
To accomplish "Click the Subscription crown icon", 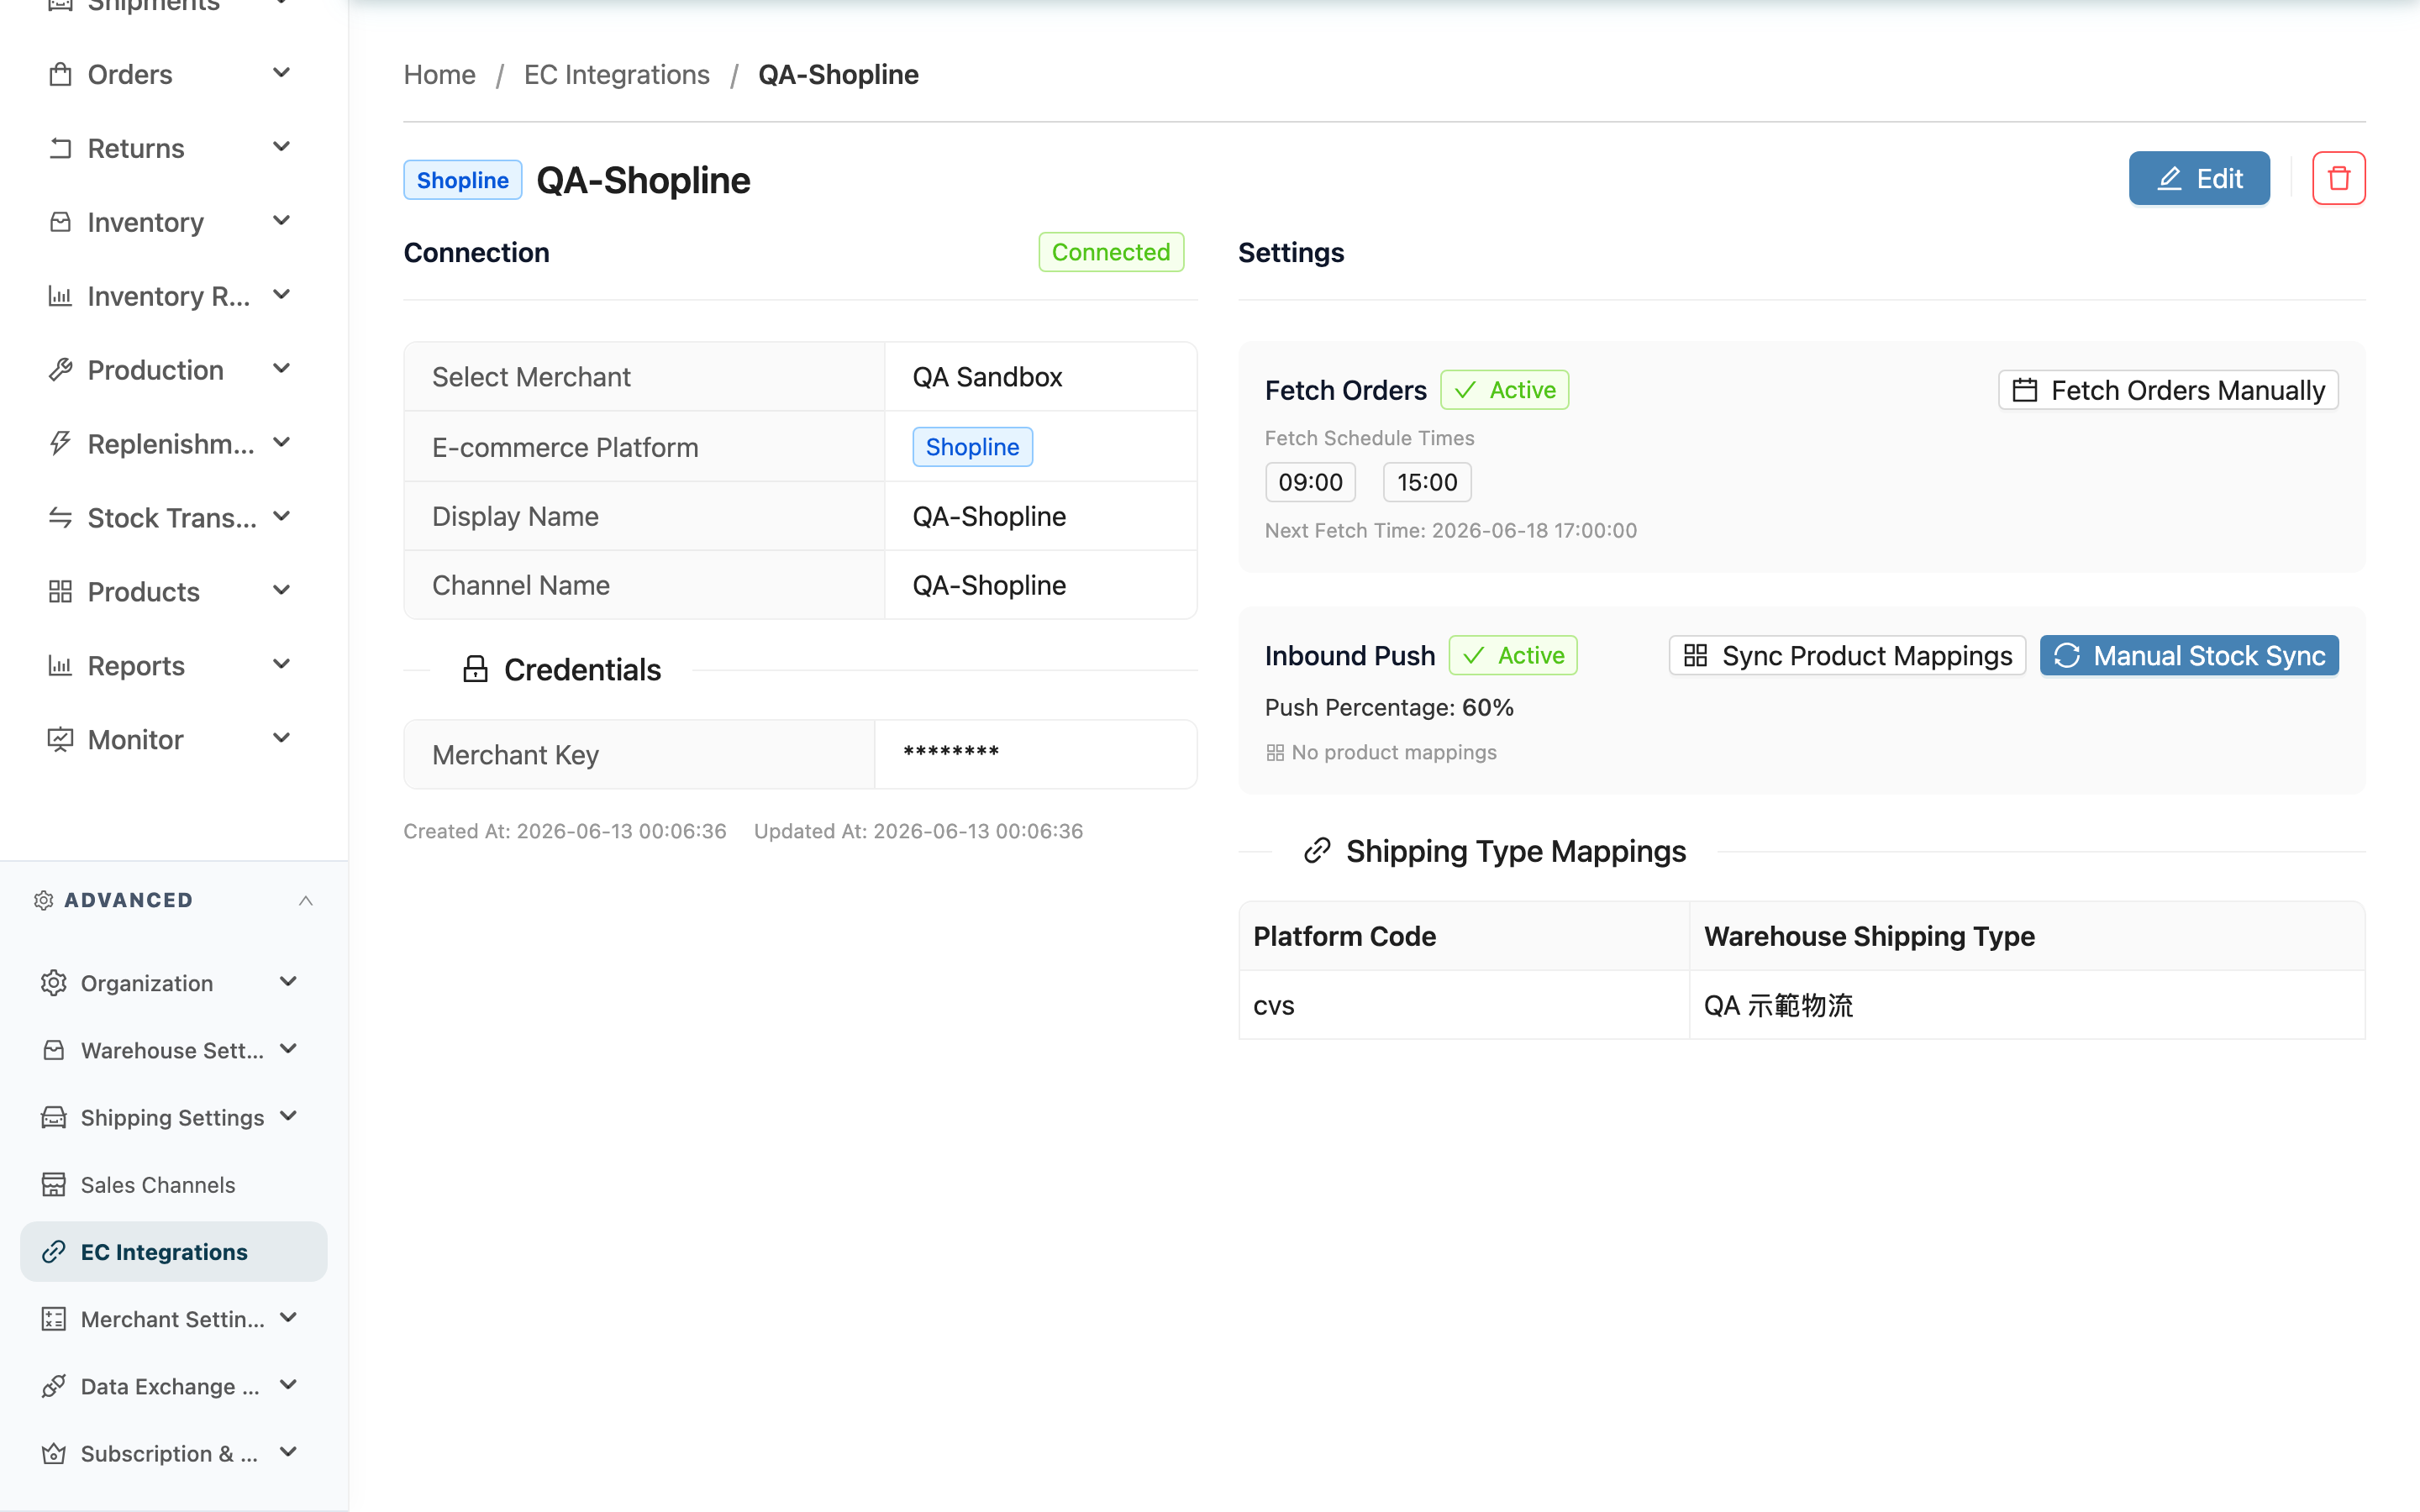I will pos(54,1453).
